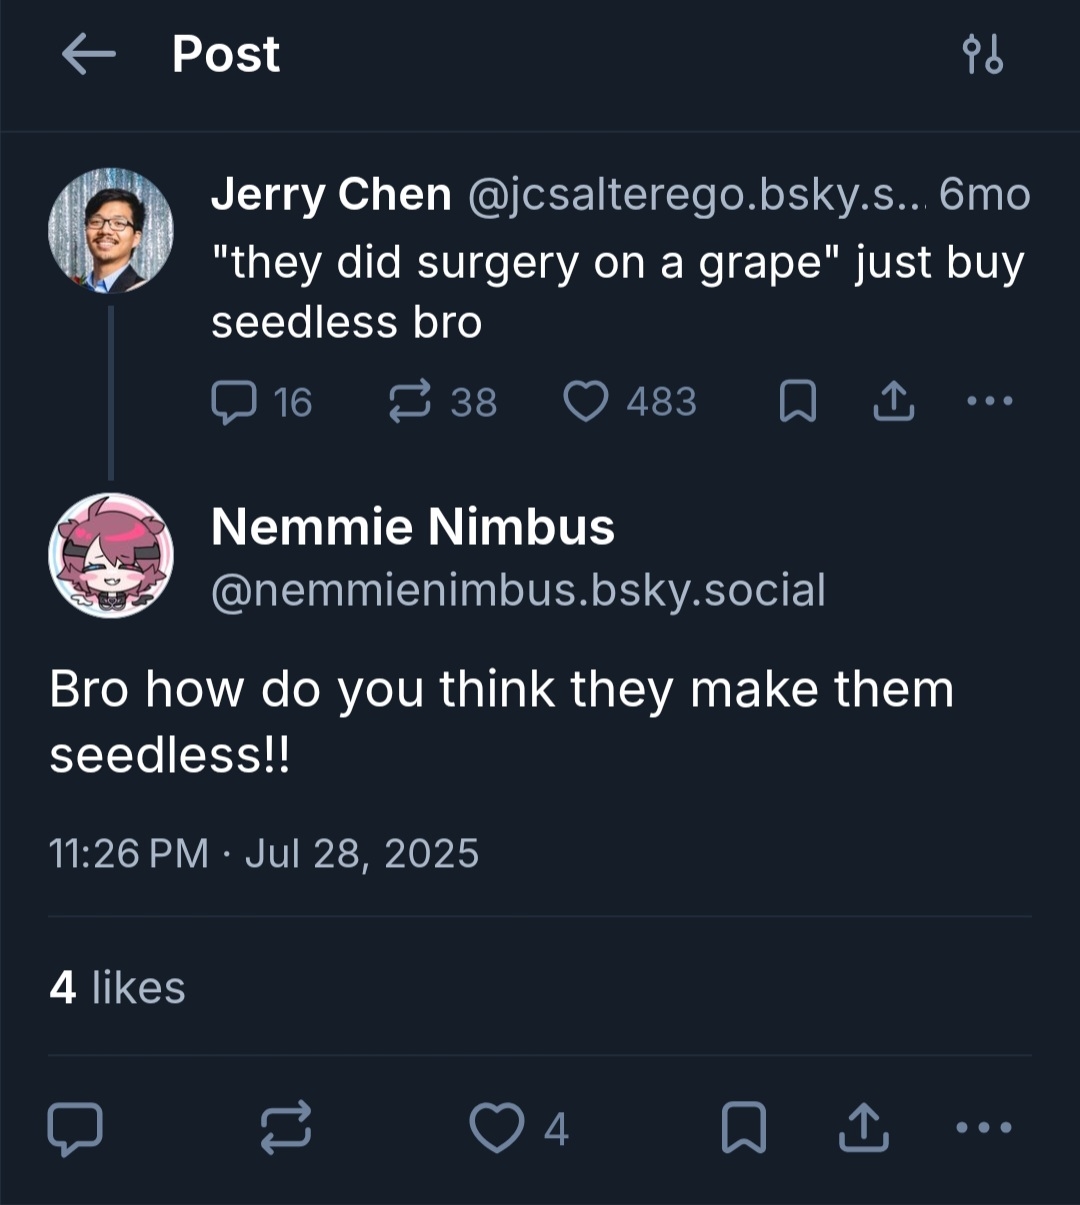Bookmark Jerry Chen's post

pos(797,402)
